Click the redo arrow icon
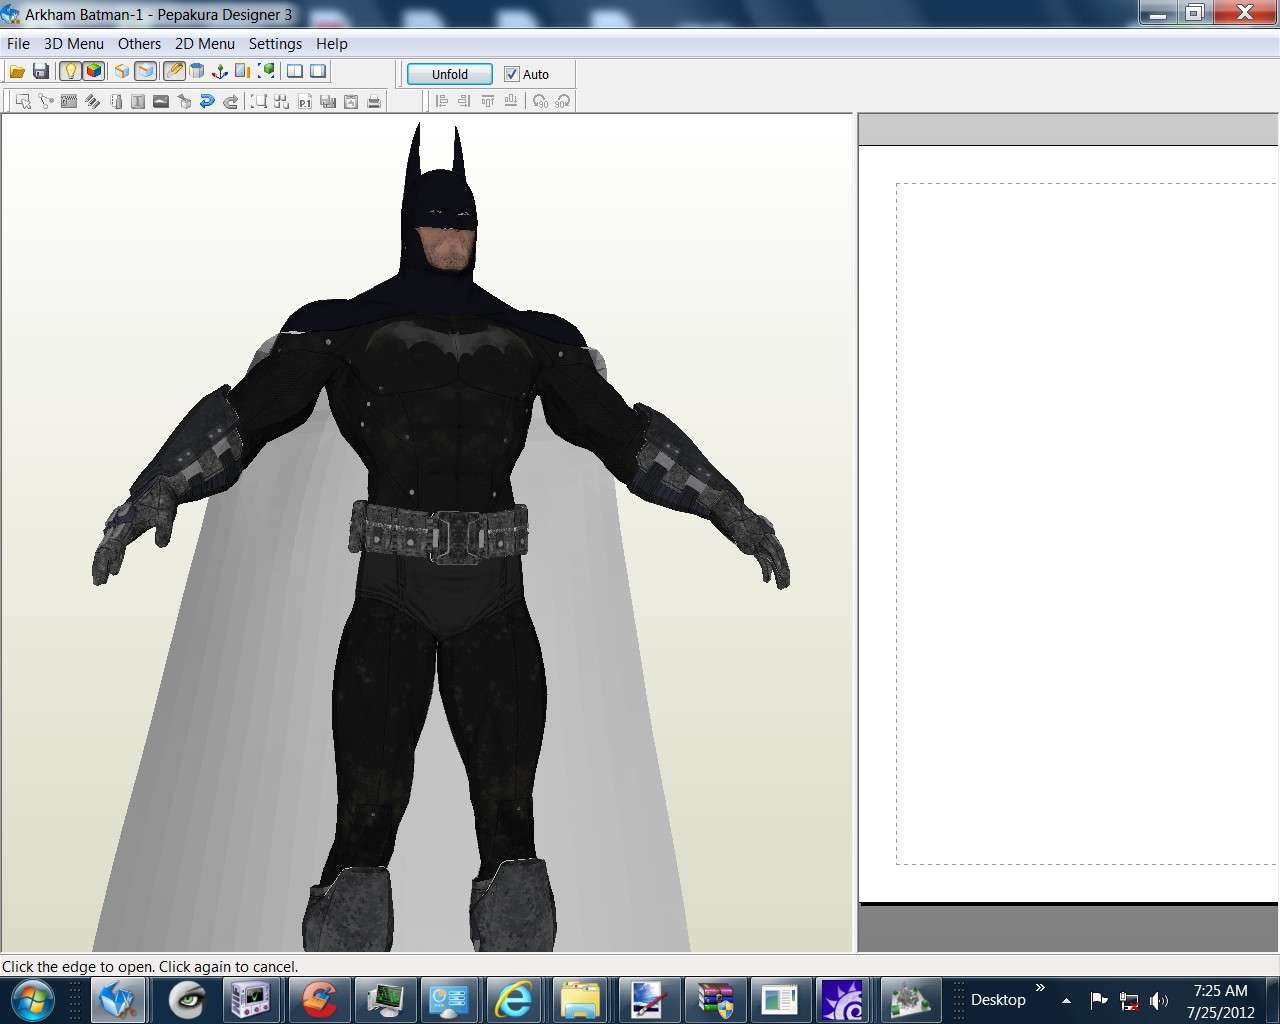Image resolution: width=1280 pixels, height=1024 pixels. 231,100
